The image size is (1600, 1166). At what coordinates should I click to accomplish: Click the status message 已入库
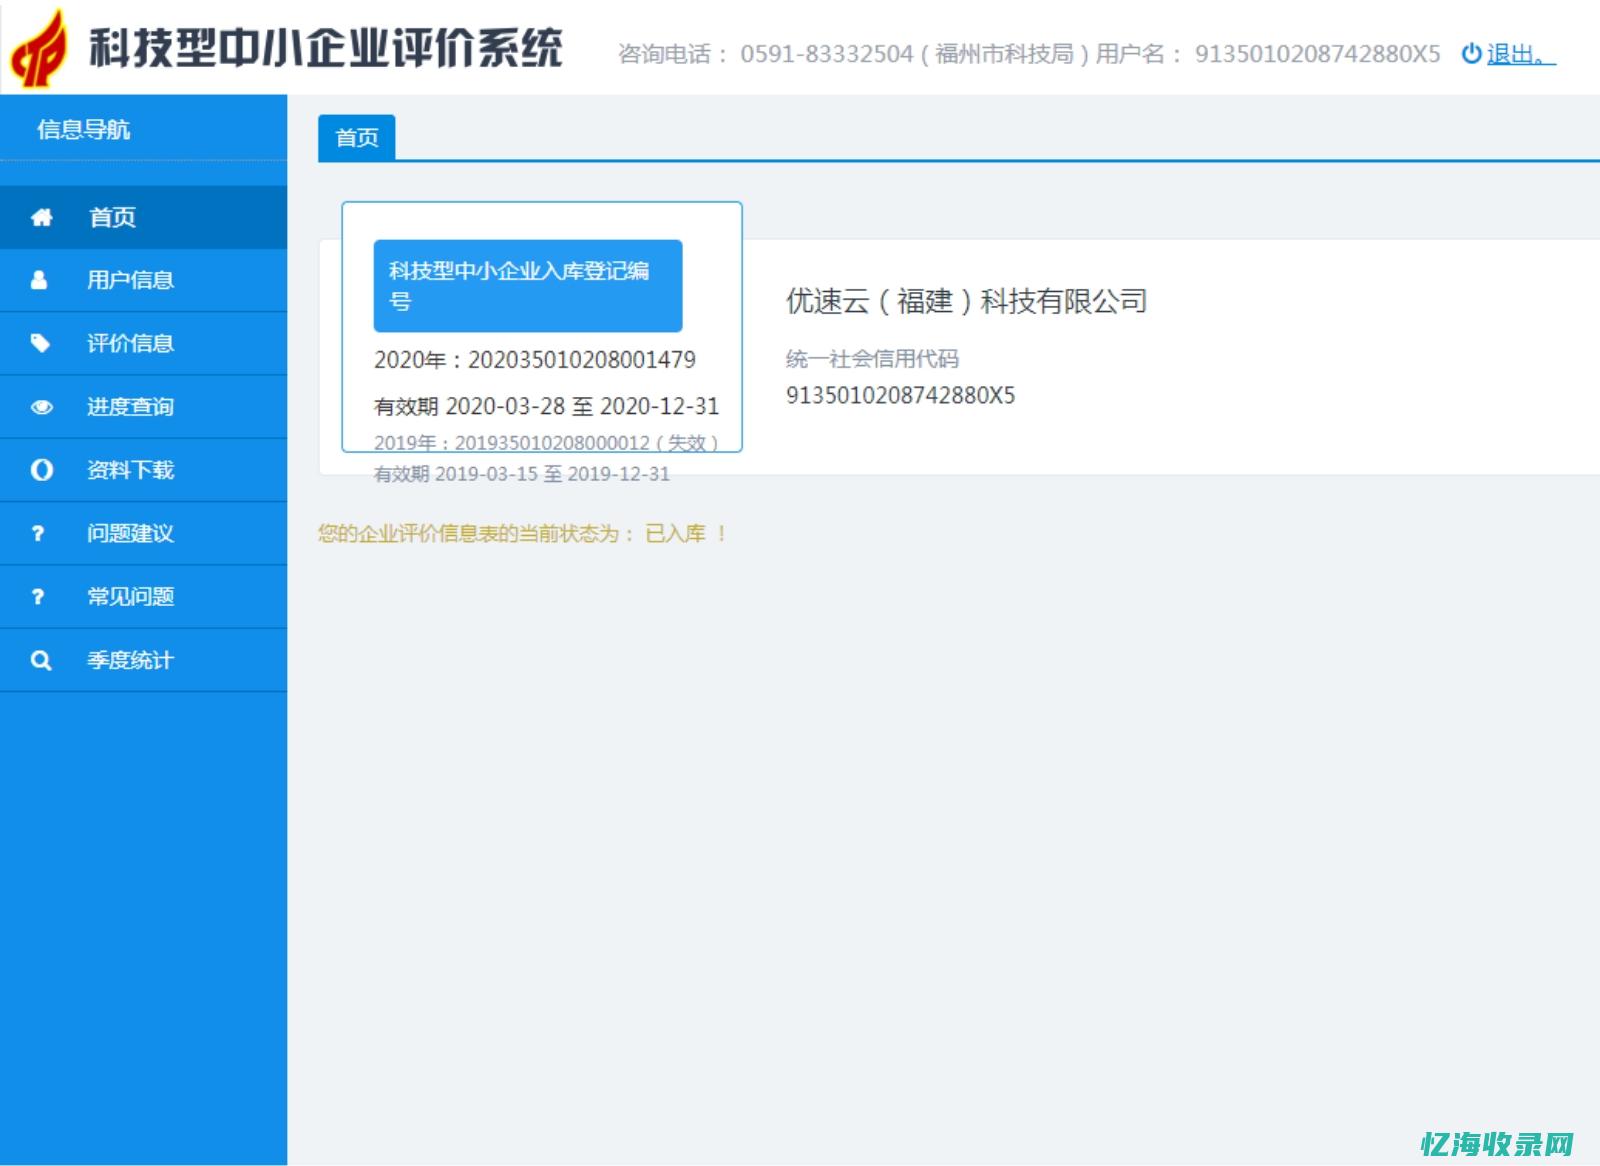676,534
